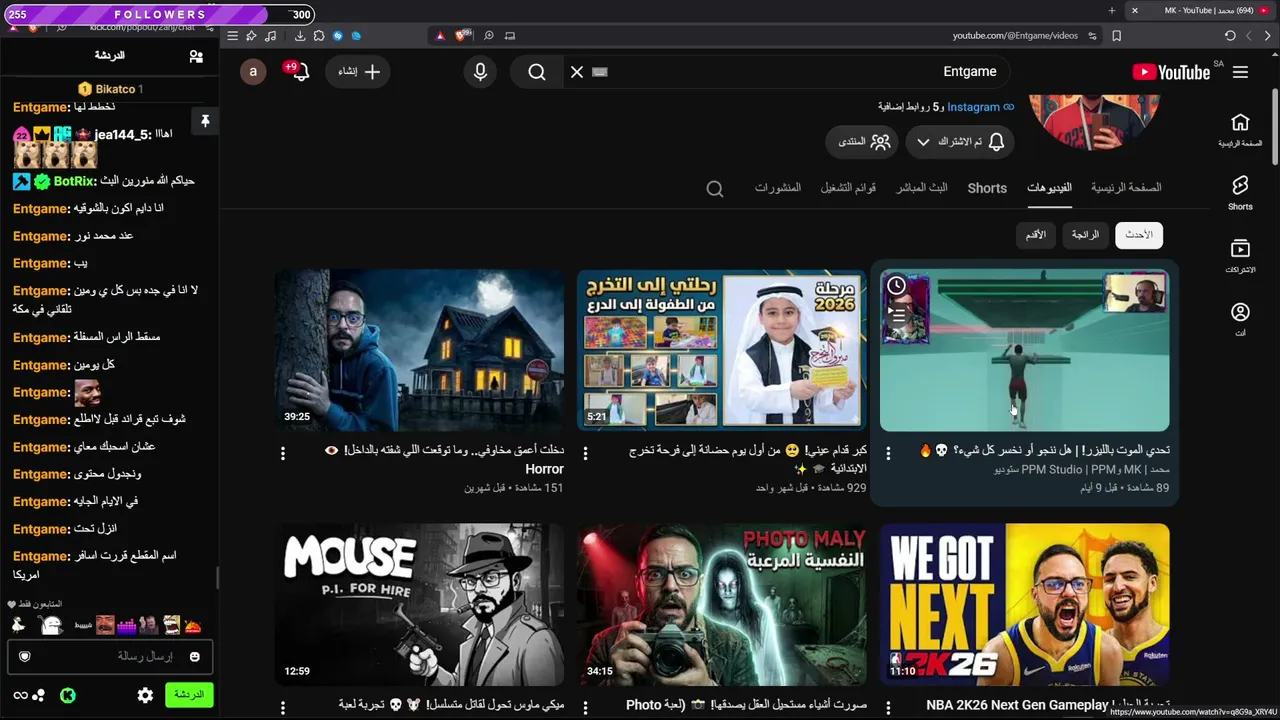Go to the Home icon in the YouTube sidebar
This screenshot has width=1280, height=720.
[x=1240, y=129]
